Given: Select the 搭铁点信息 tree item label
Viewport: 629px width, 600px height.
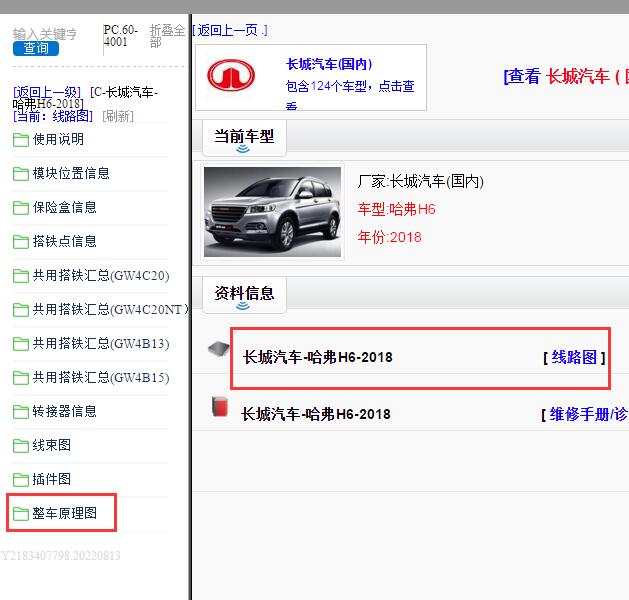Looking at the screenshot, I should (65, 241).
